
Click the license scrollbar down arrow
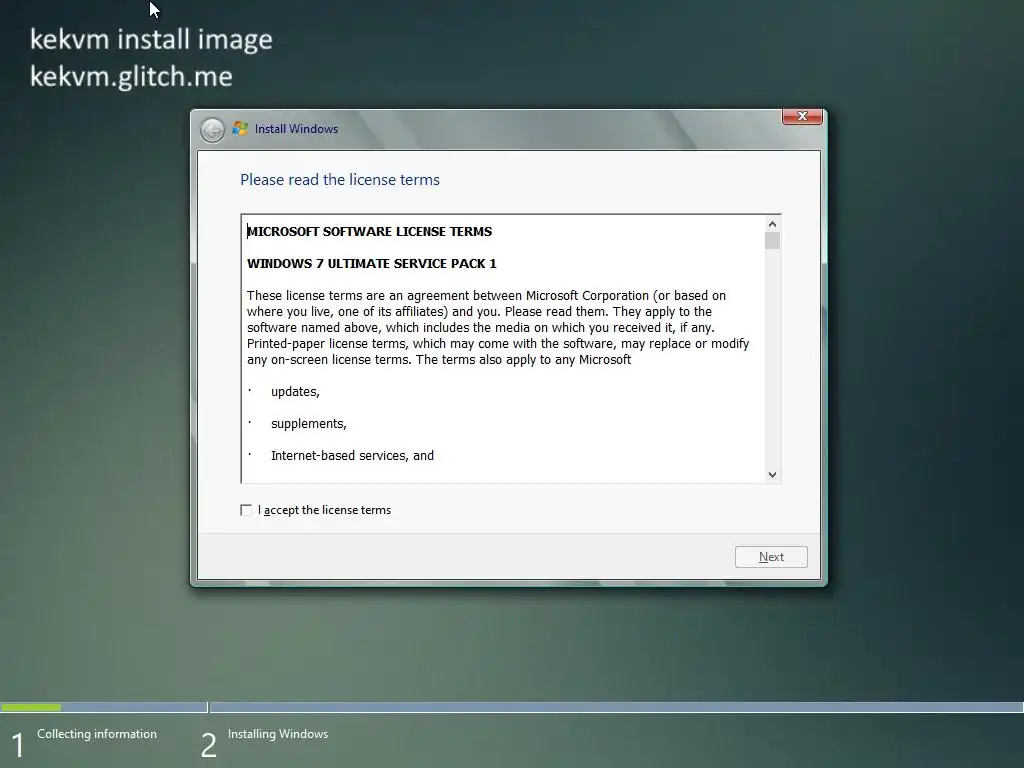[773, 475]
